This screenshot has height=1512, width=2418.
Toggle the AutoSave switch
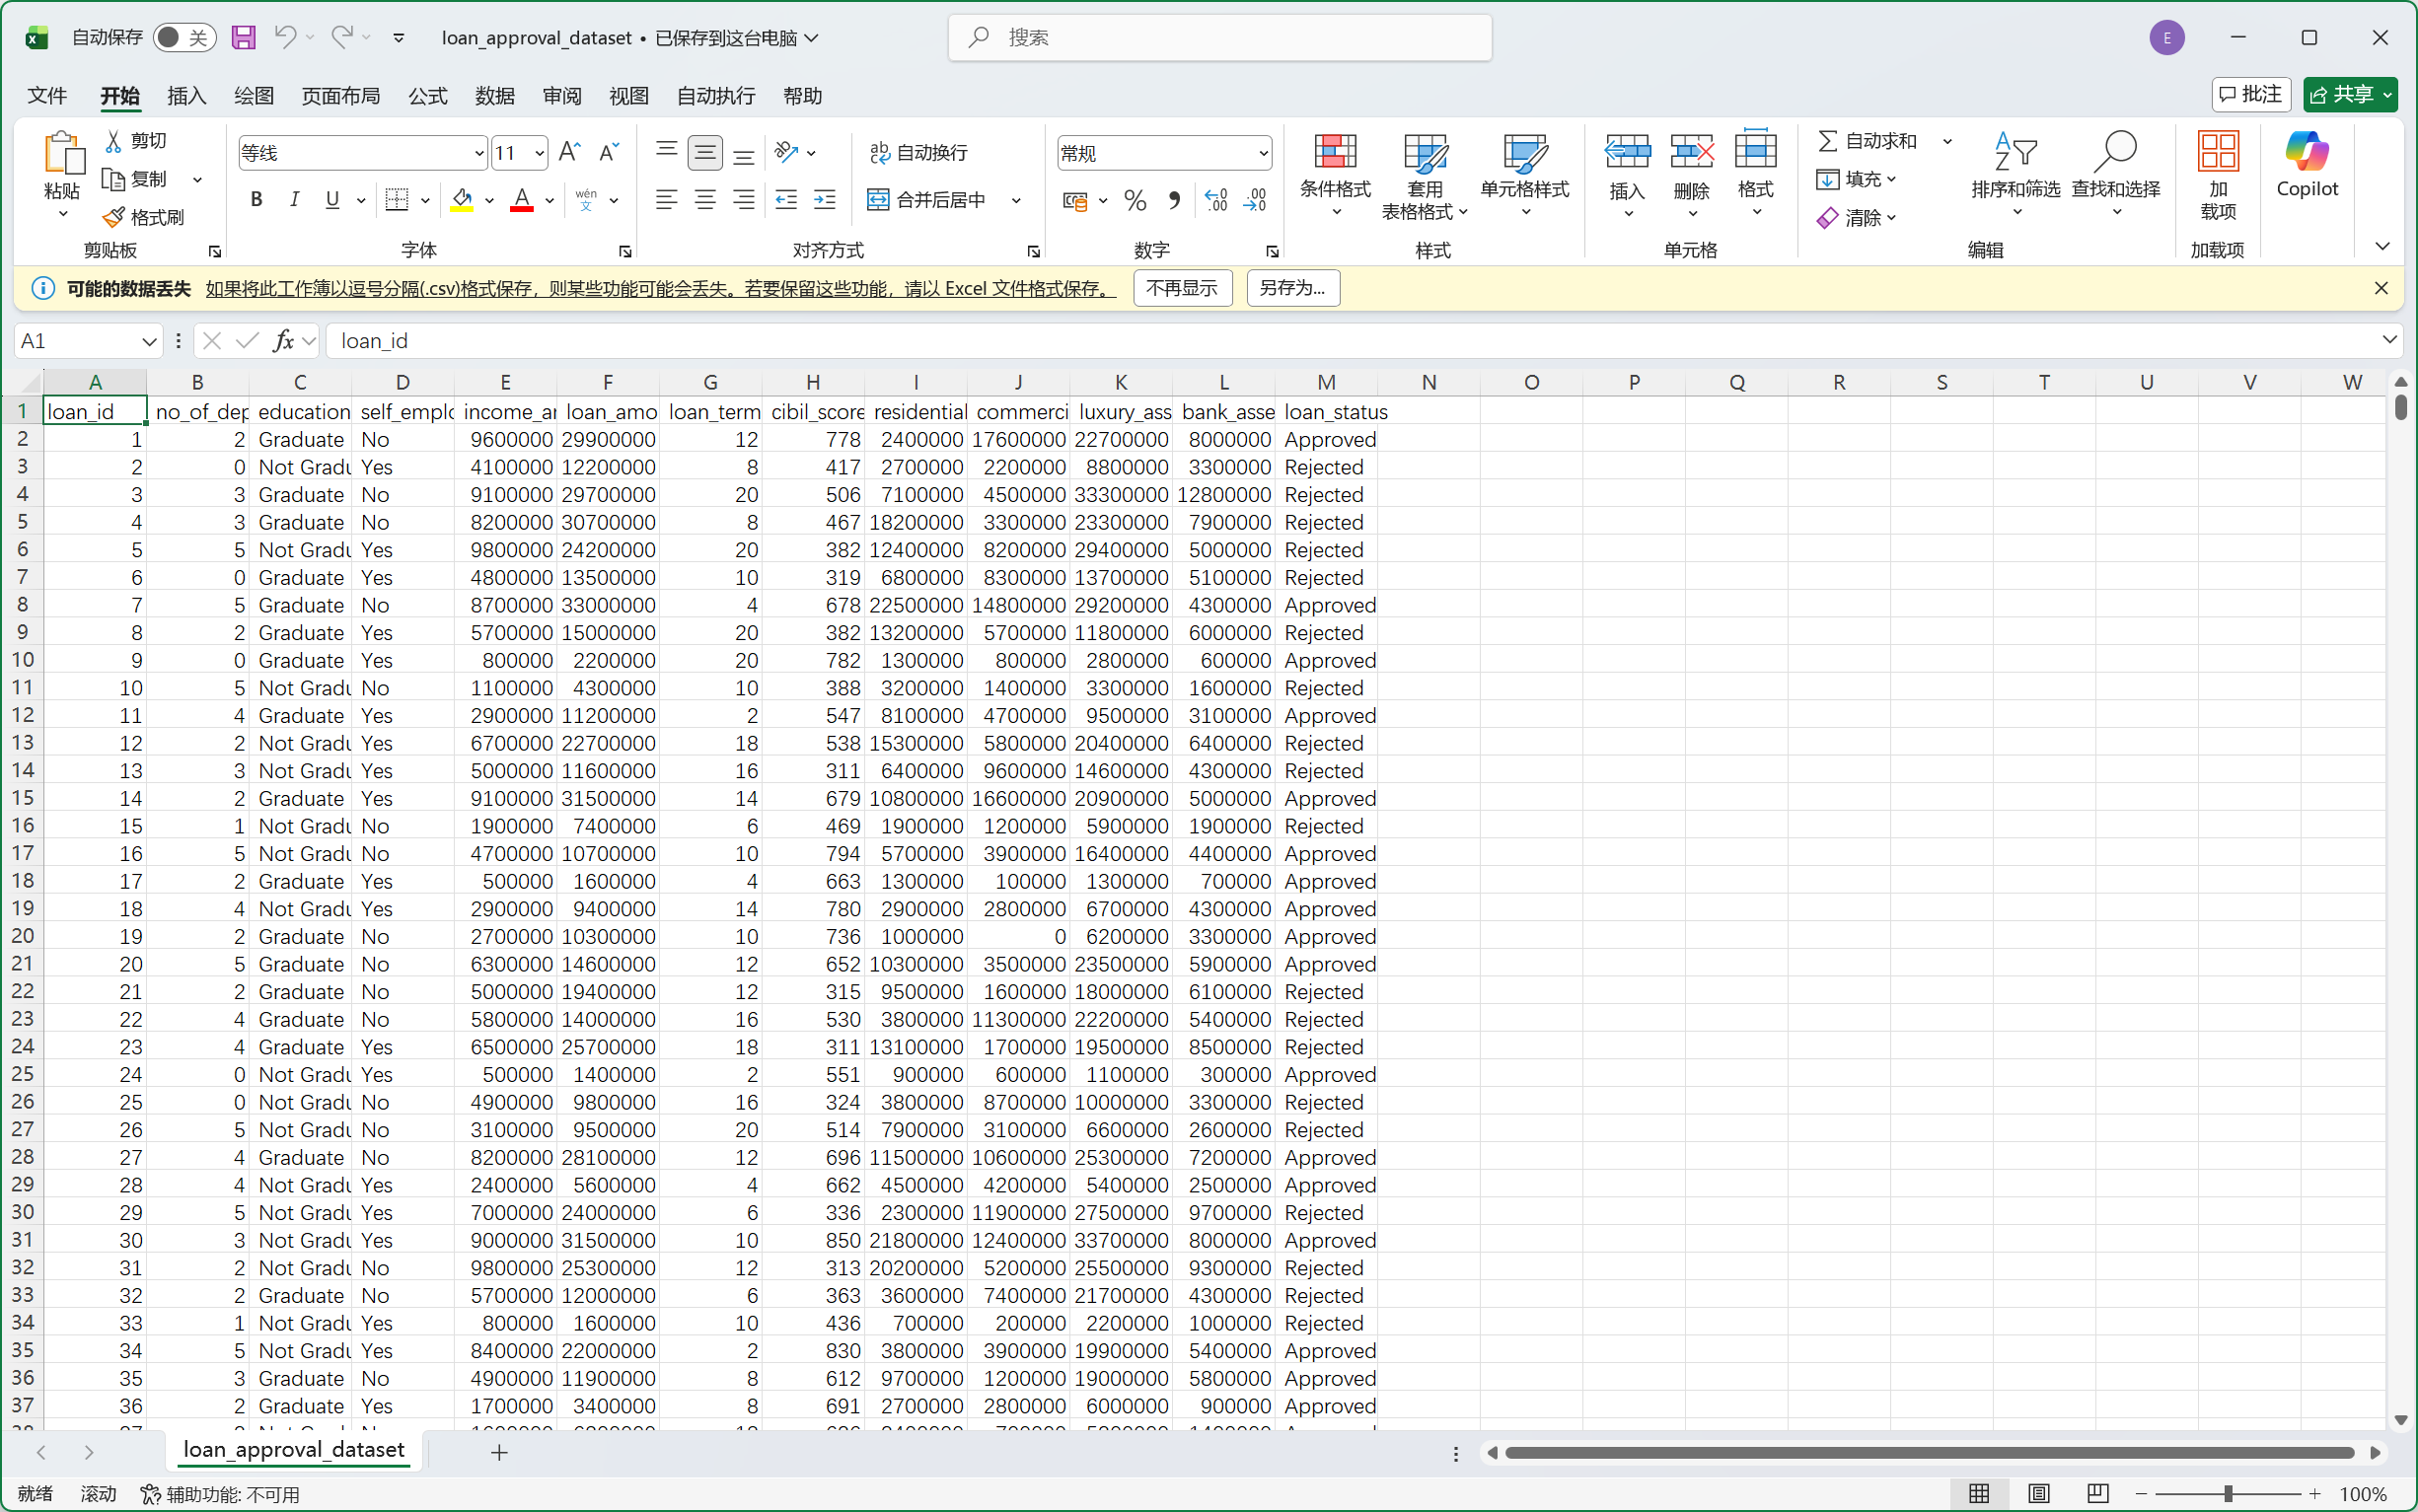coord(184,38)
